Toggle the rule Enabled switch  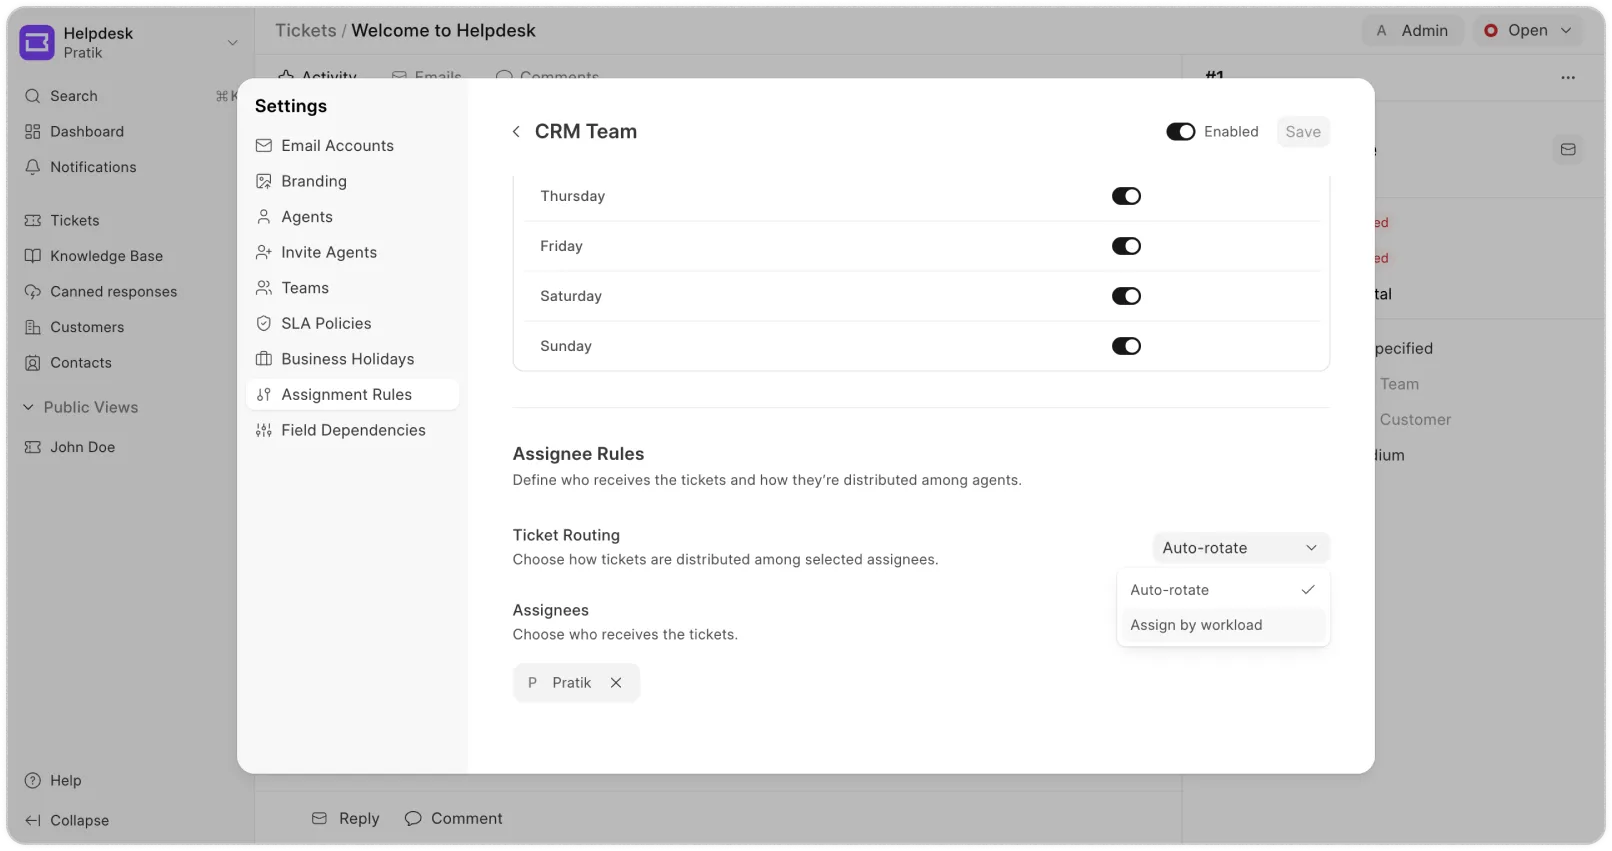tap(1180, 132)
